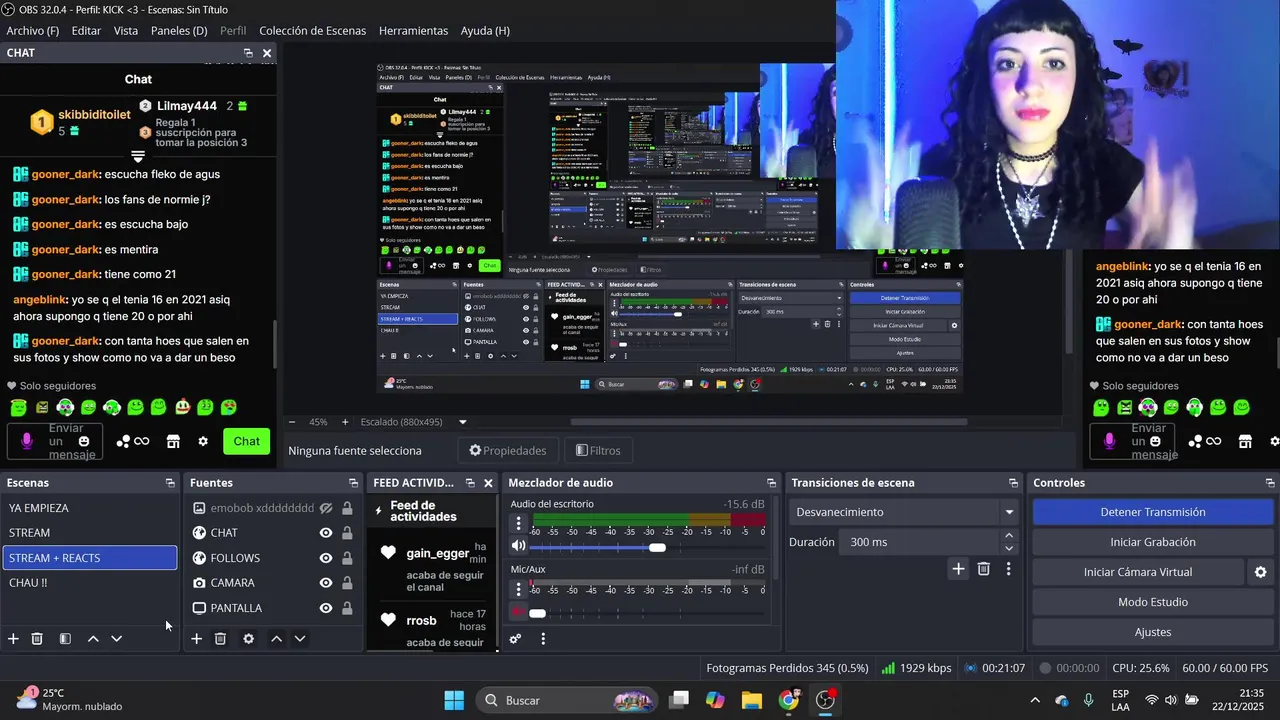
Task: Open Ajustes settings
Action: [x=1153, y=632]
